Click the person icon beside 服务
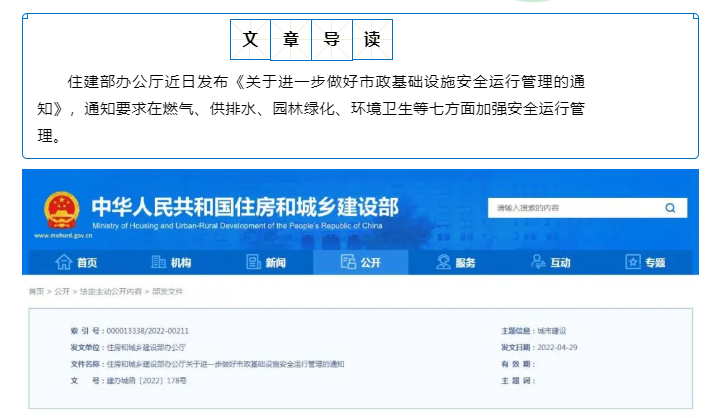Viewport: 708px width, 418px height. [443, 262]
